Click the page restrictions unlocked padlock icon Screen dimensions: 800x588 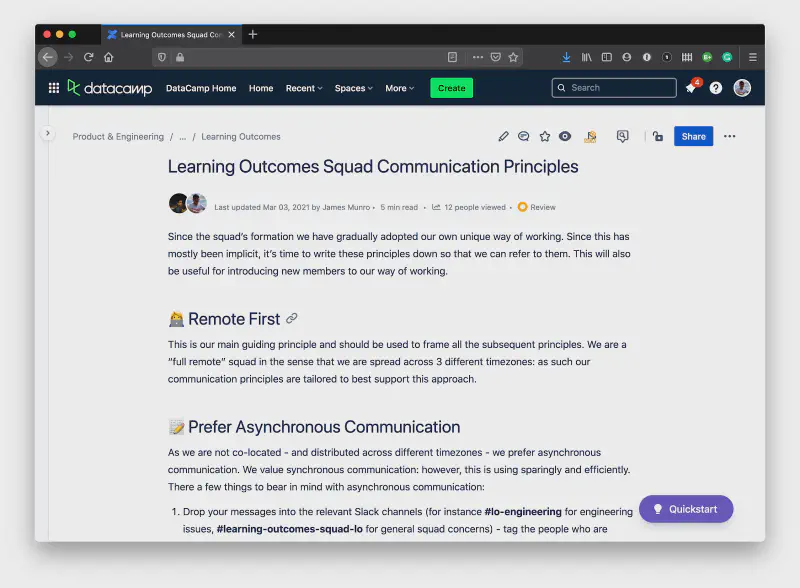point(657,137)
